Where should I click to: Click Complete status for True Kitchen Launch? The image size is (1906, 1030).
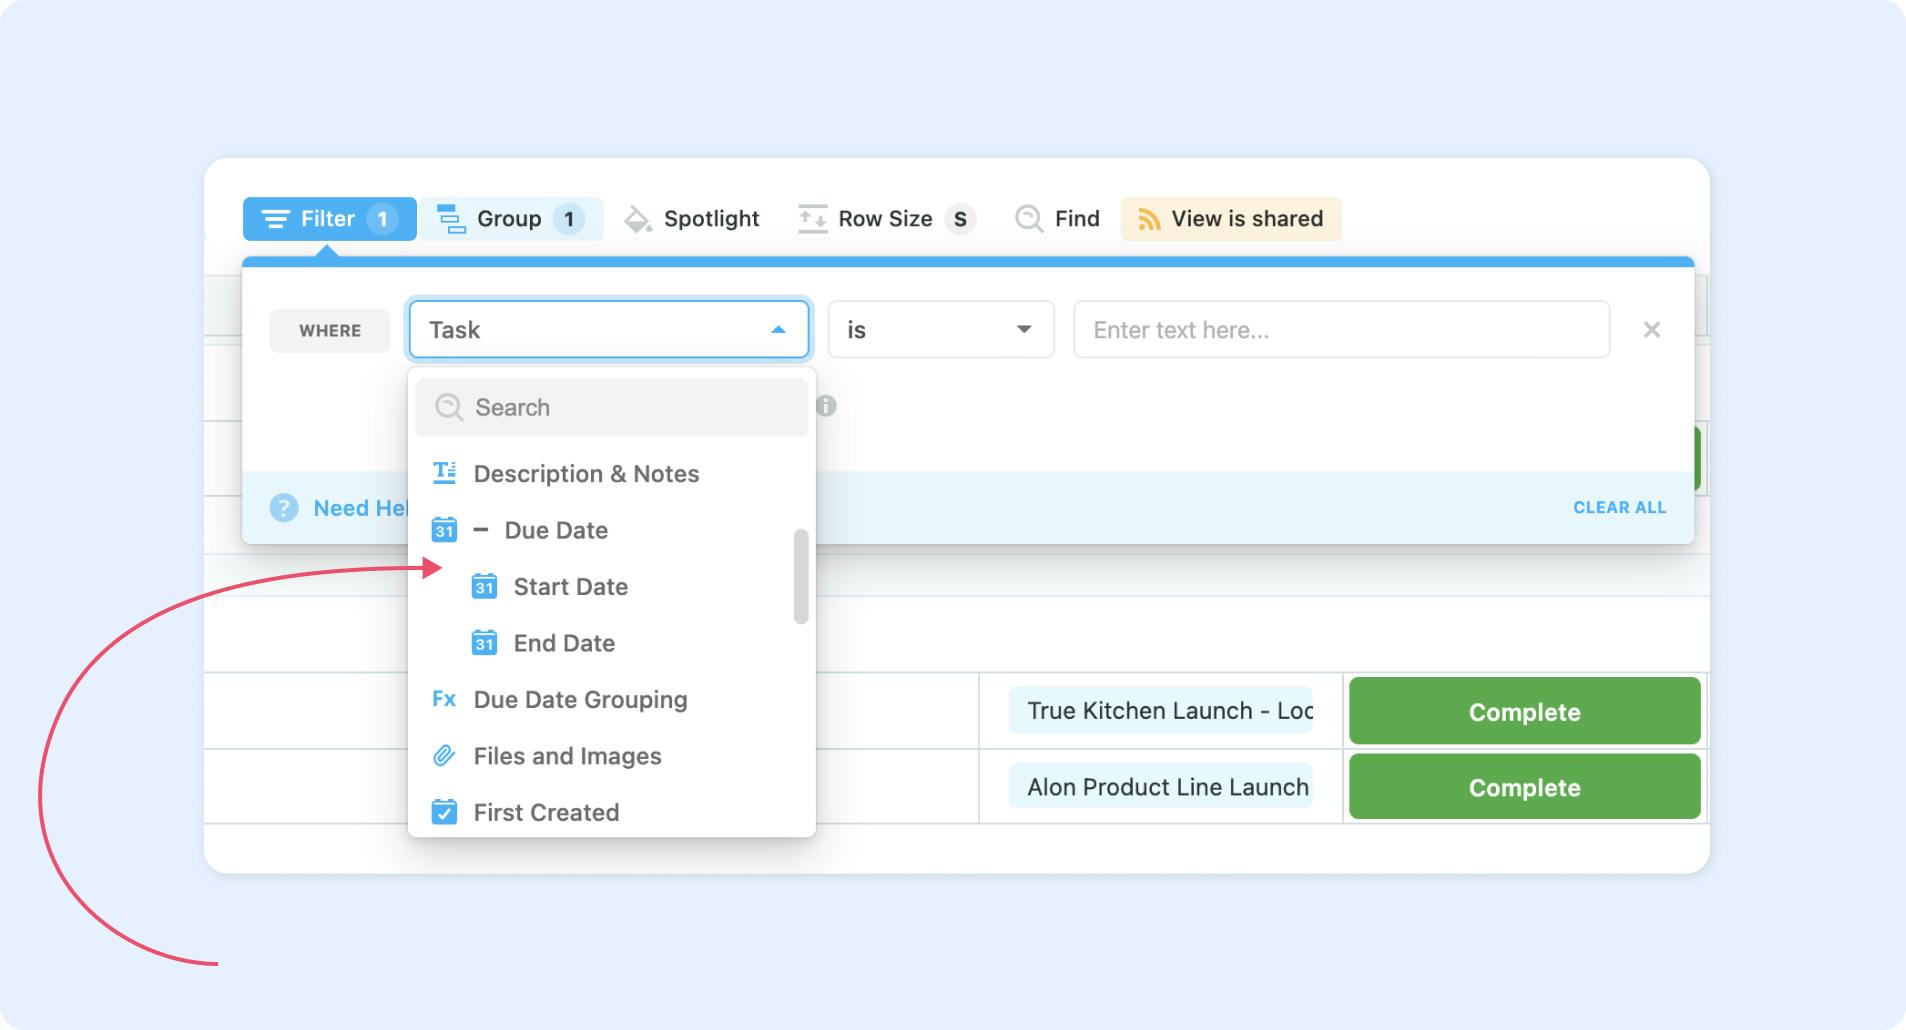point(1525,712)
